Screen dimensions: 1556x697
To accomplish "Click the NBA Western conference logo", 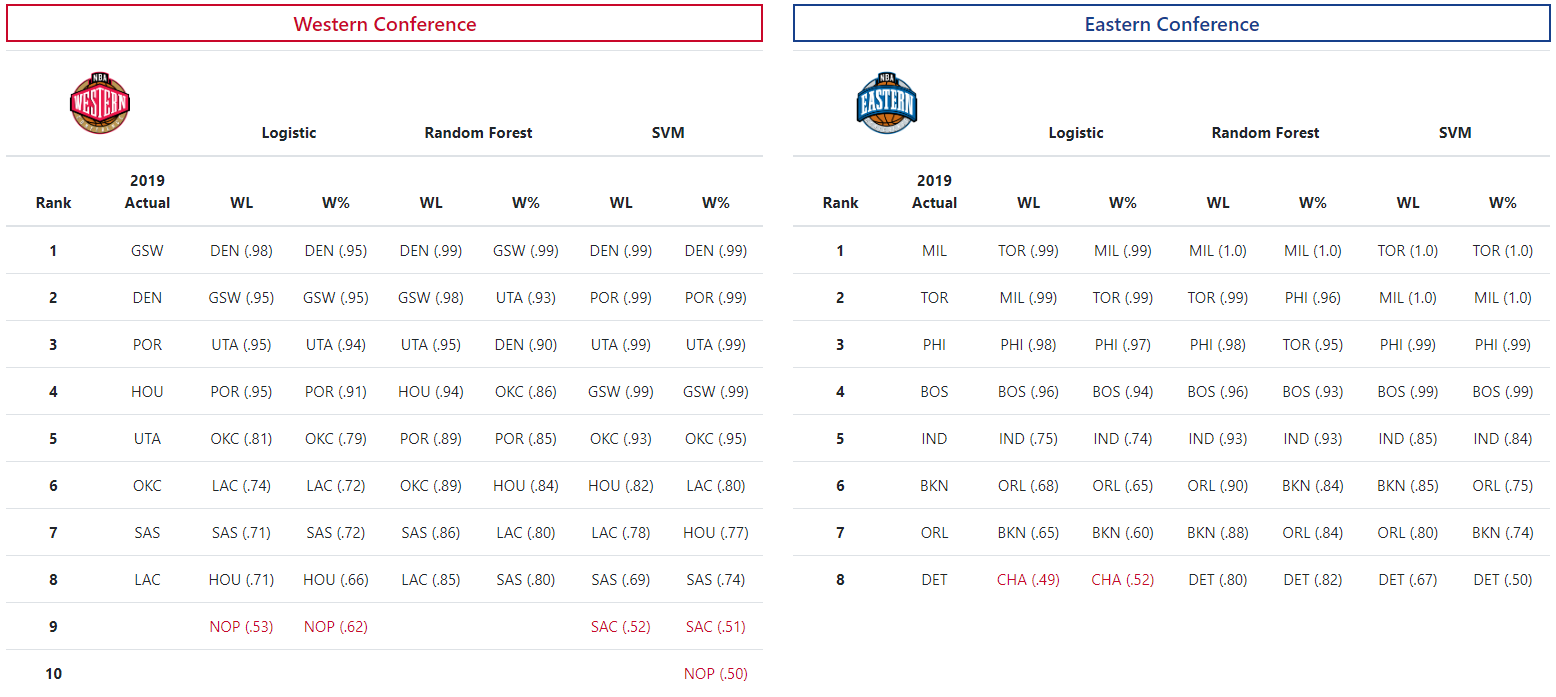I will point(99,103).
